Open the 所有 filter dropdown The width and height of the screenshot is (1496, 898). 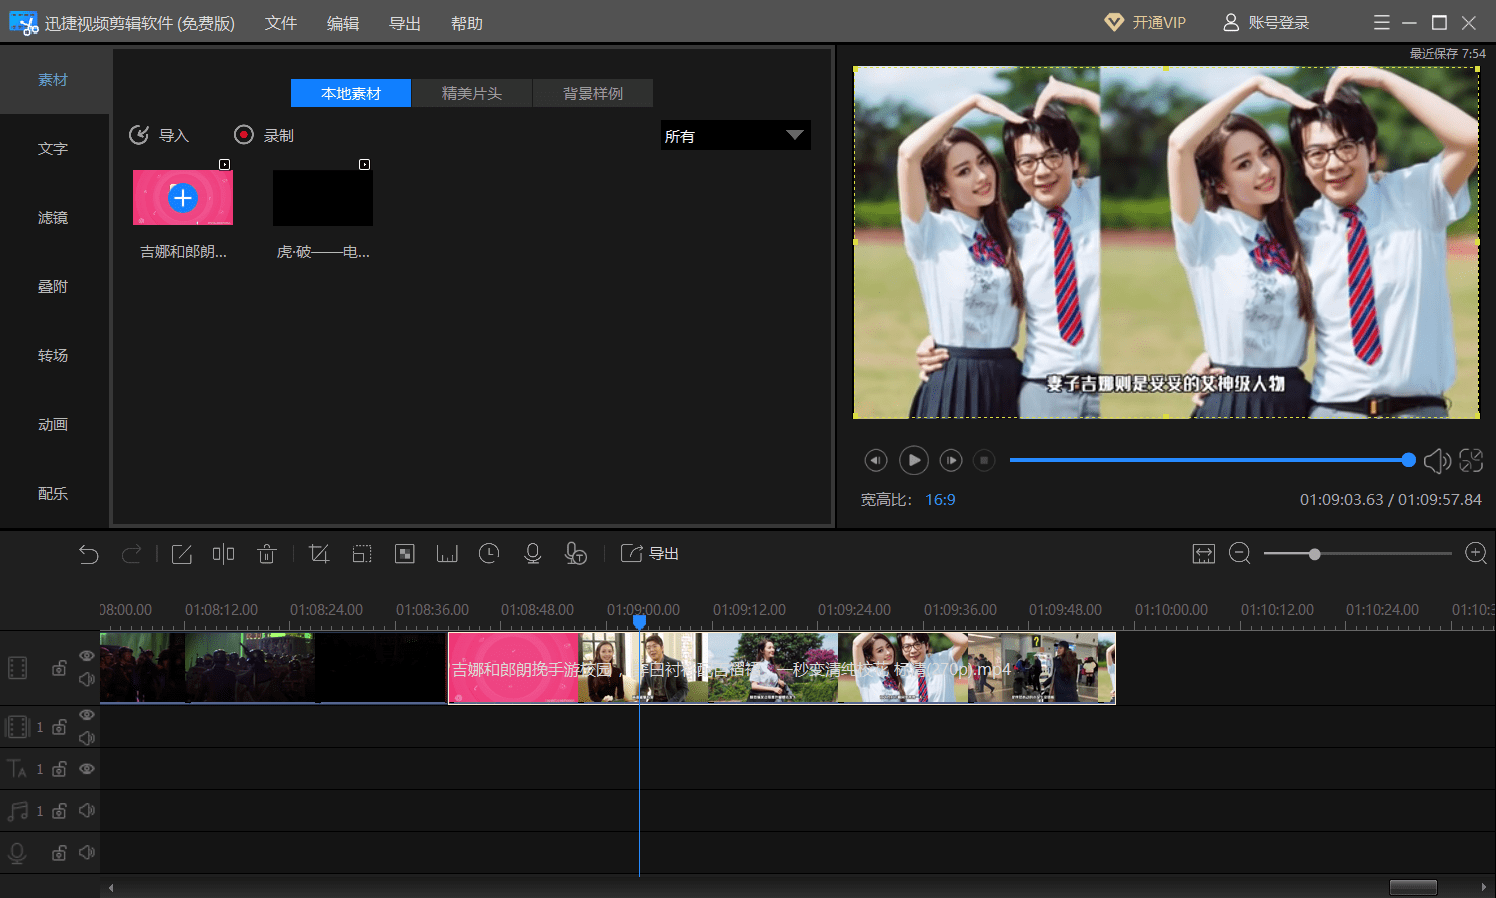(x=736, y=135)
